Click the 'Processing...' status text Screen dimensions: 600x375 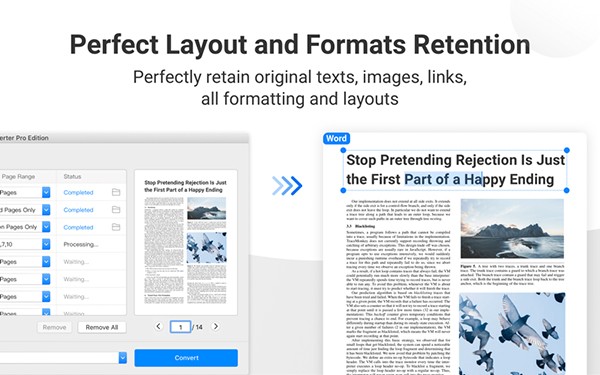point(81,244)
